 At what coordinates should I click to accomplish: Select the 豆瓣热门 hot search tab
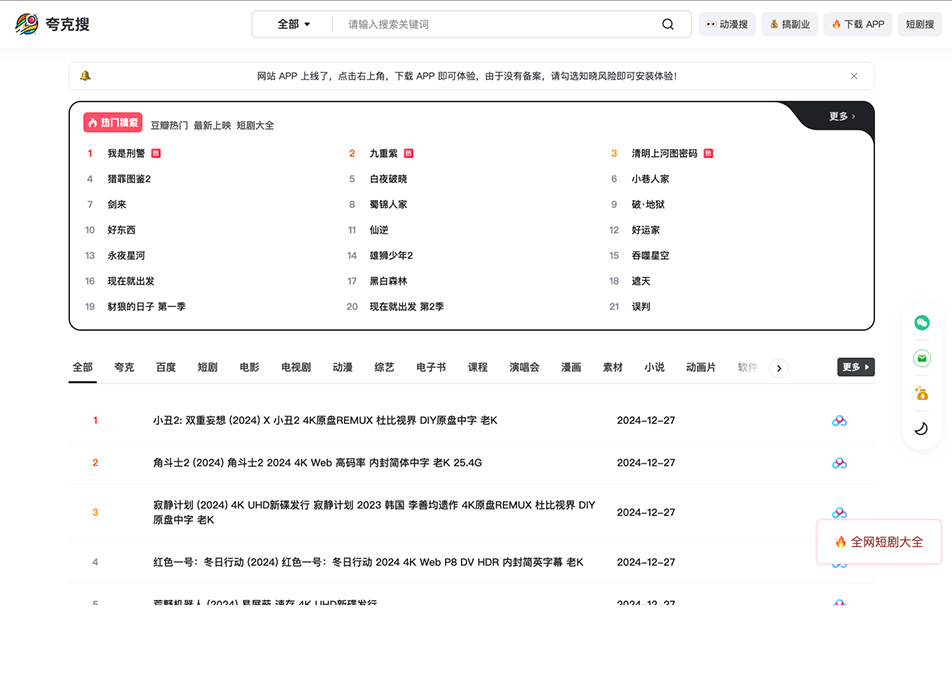coord(169,126)
